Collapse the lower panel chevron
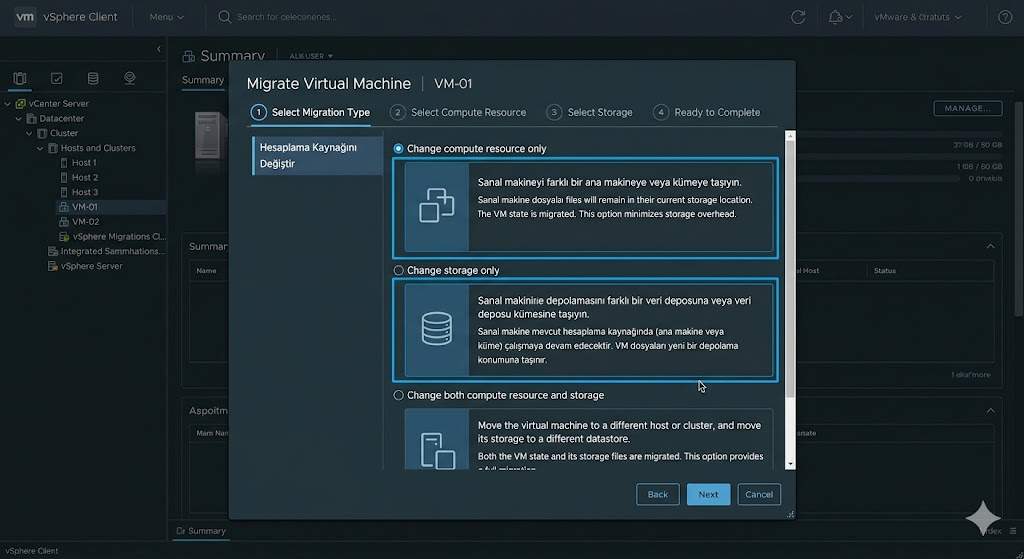Screen dimensions: 1024x559 (x=991, y=410)
